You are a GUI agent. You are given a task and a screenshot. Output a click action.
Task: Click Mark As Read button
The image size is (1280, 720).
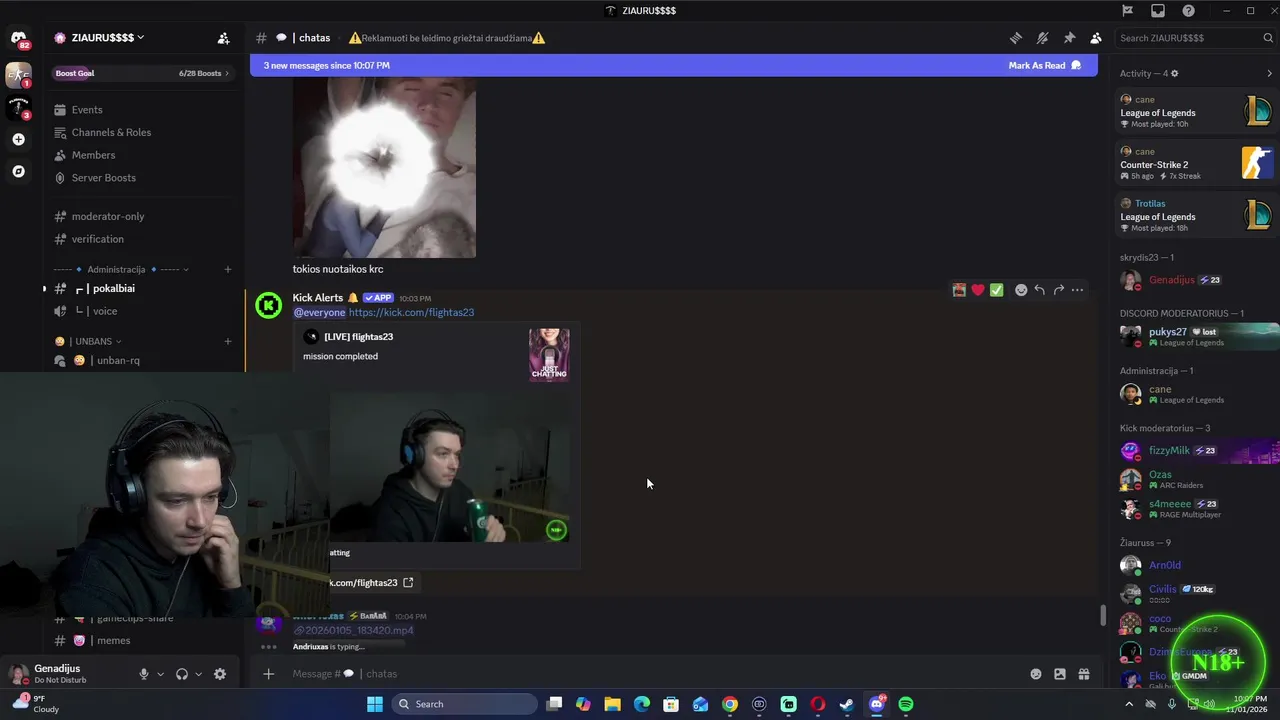tap(1045, 65)
